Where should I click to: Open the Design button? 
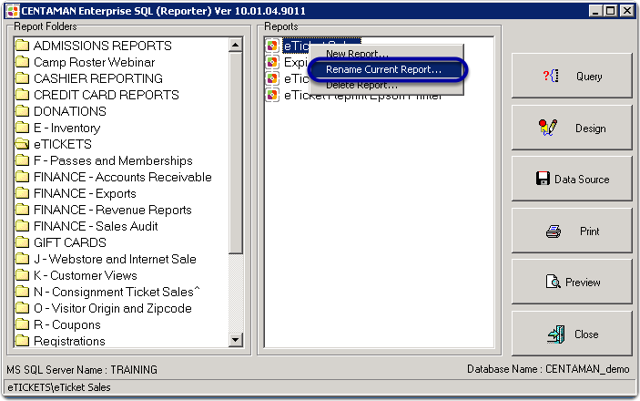coord(568,128)
